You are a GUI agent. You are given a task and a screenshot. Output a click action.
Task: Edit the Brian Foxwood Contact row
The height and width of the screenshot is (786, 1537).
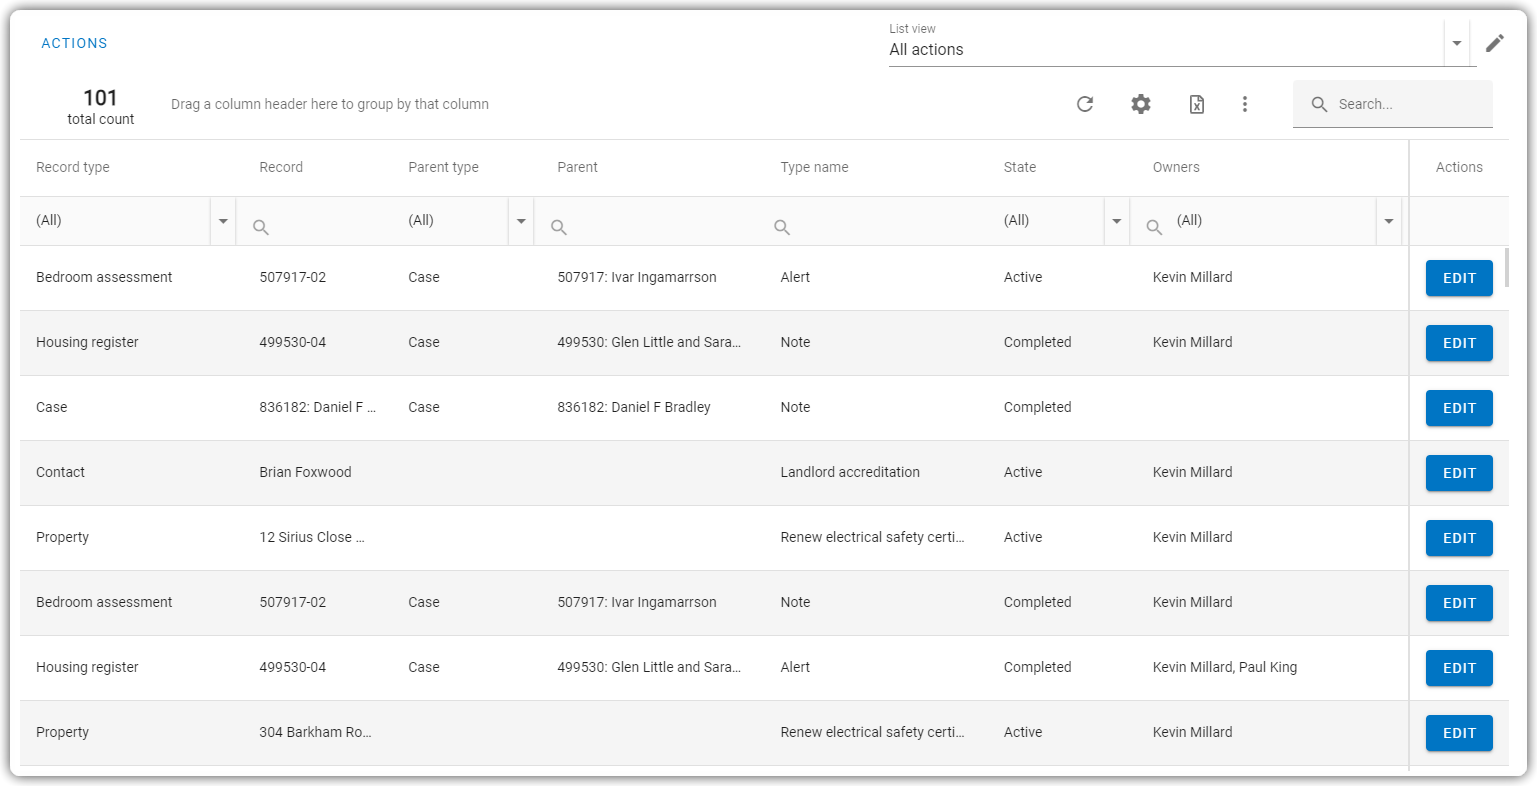coord(1459,473)
